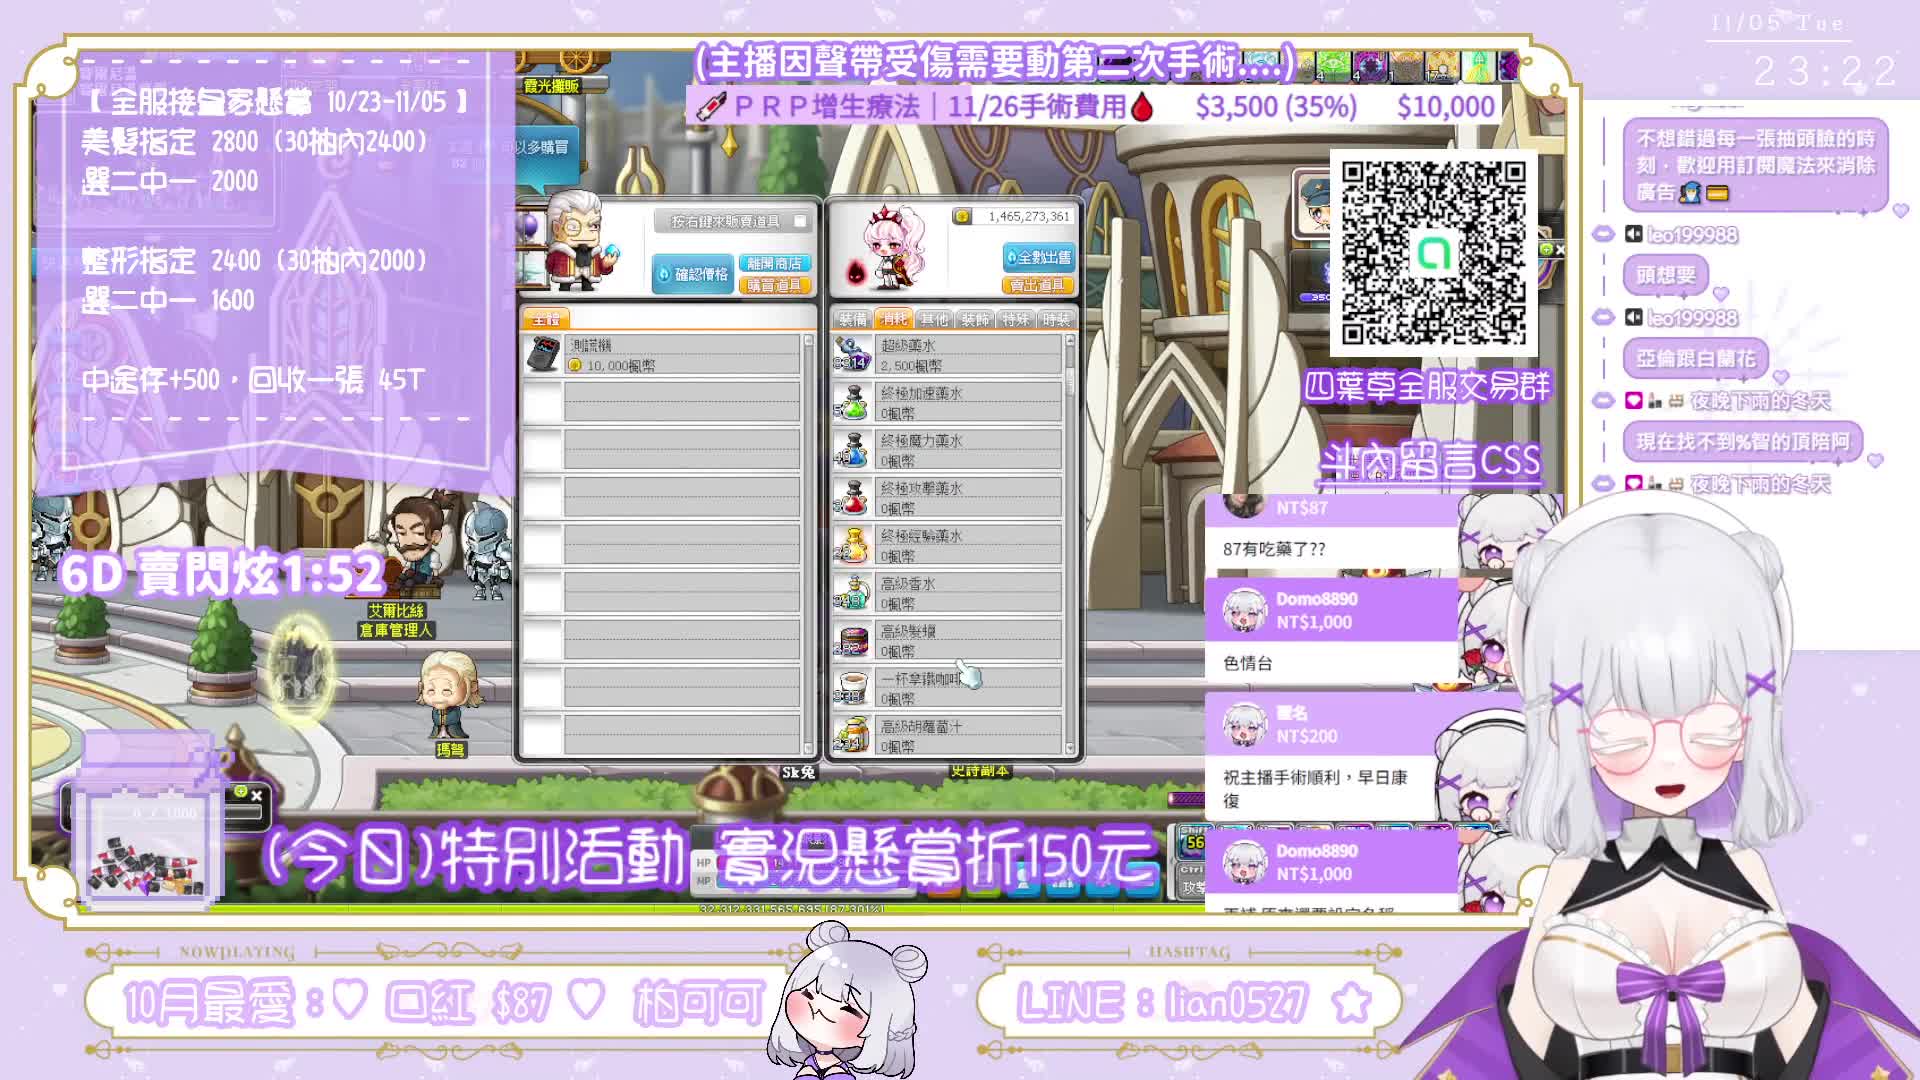Switch to the 時裝 inventory tab

[x=1056, y=319]
